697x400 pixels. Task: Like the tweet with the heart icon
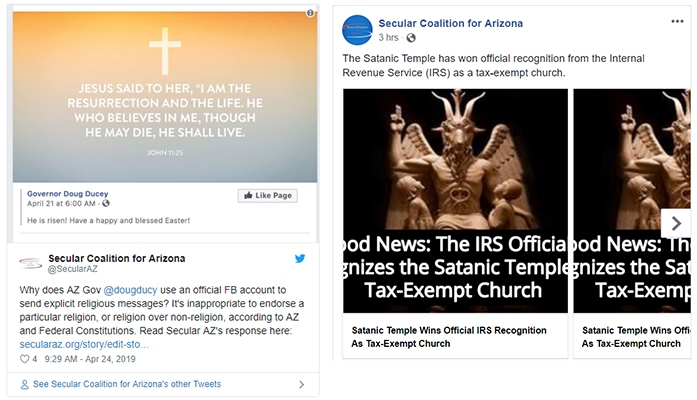[23, 358]
